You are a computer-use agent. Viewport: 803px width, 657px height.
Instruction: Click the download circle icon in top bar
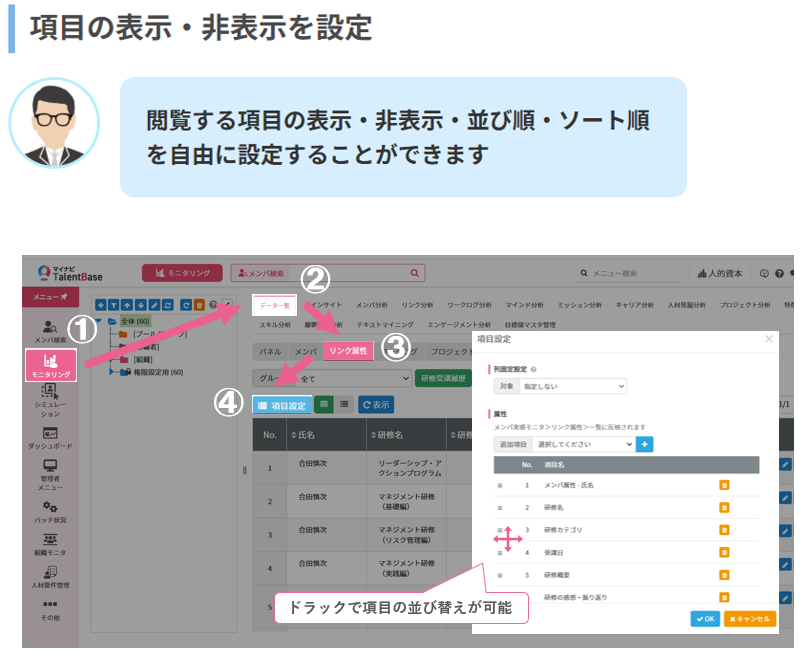[x=764, y=273]
